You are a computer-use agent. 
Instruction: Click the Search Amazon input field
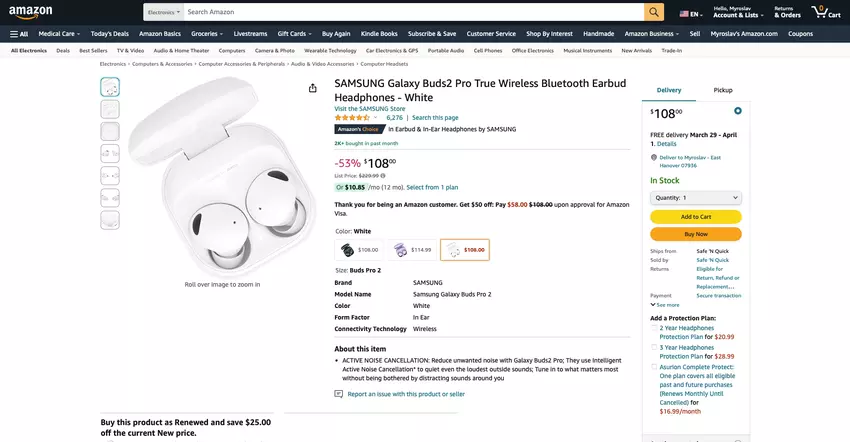point(412,12)
